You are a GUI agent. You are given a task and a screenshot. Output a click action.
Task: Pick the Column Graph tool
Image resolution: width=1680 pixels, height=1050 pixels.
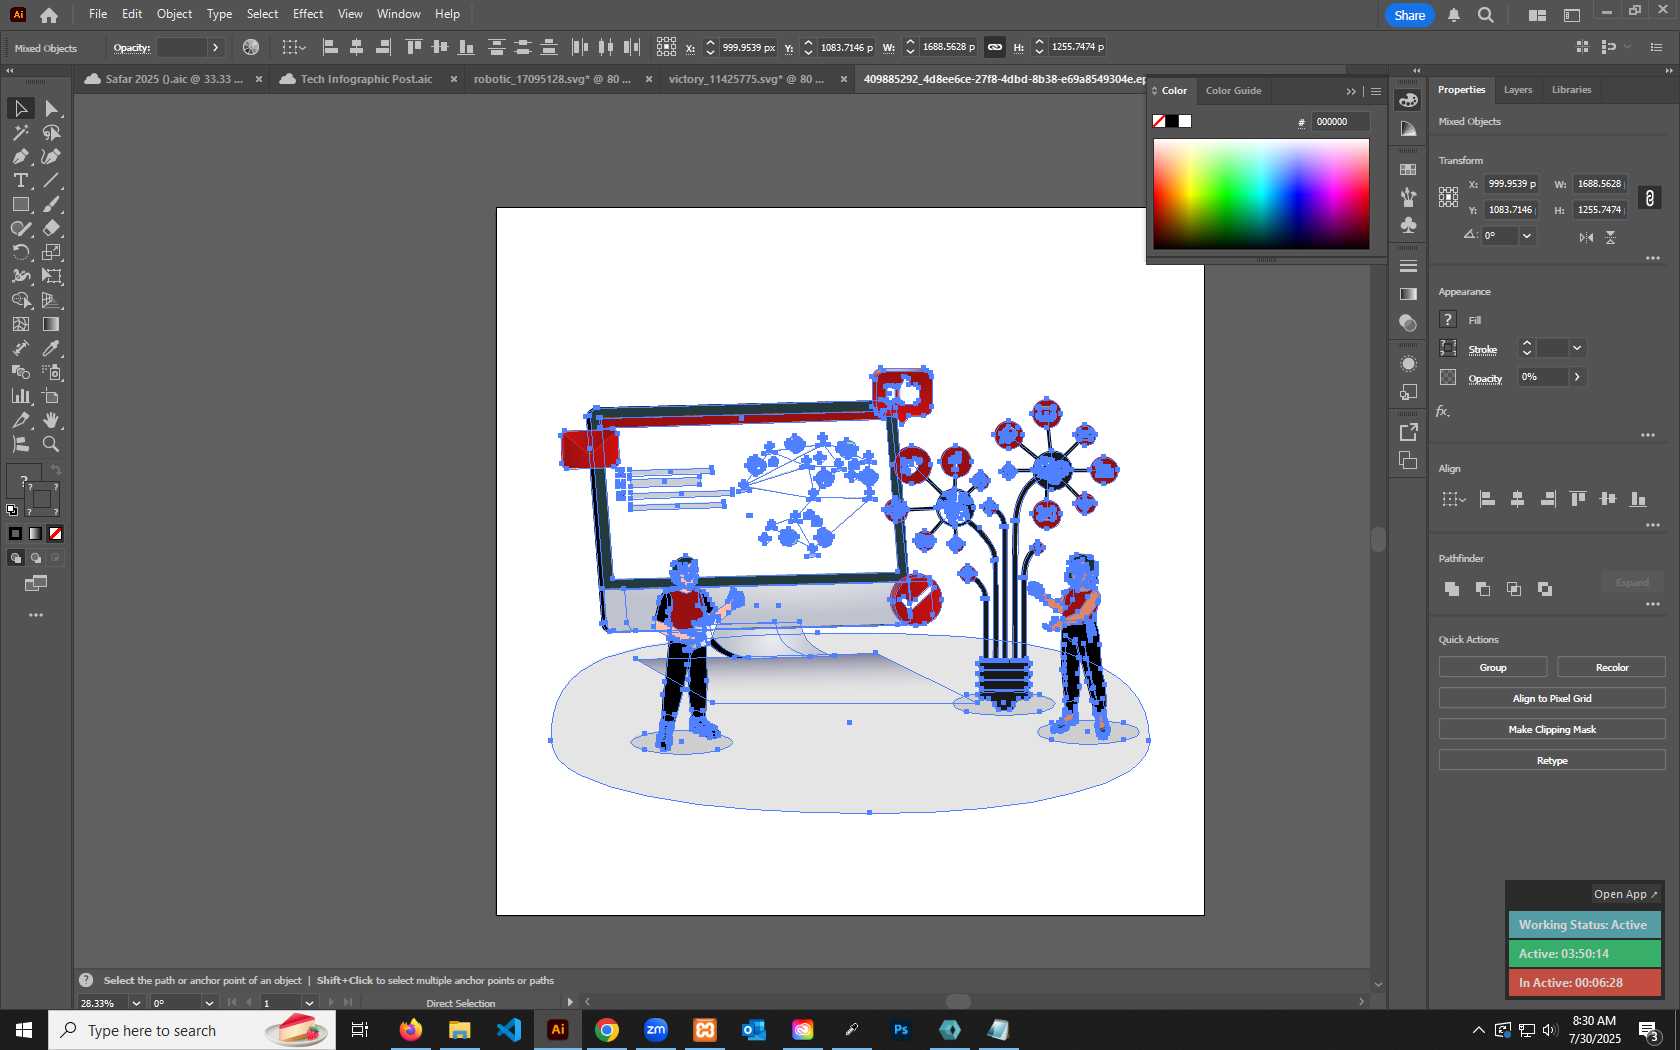coord(20,396)
